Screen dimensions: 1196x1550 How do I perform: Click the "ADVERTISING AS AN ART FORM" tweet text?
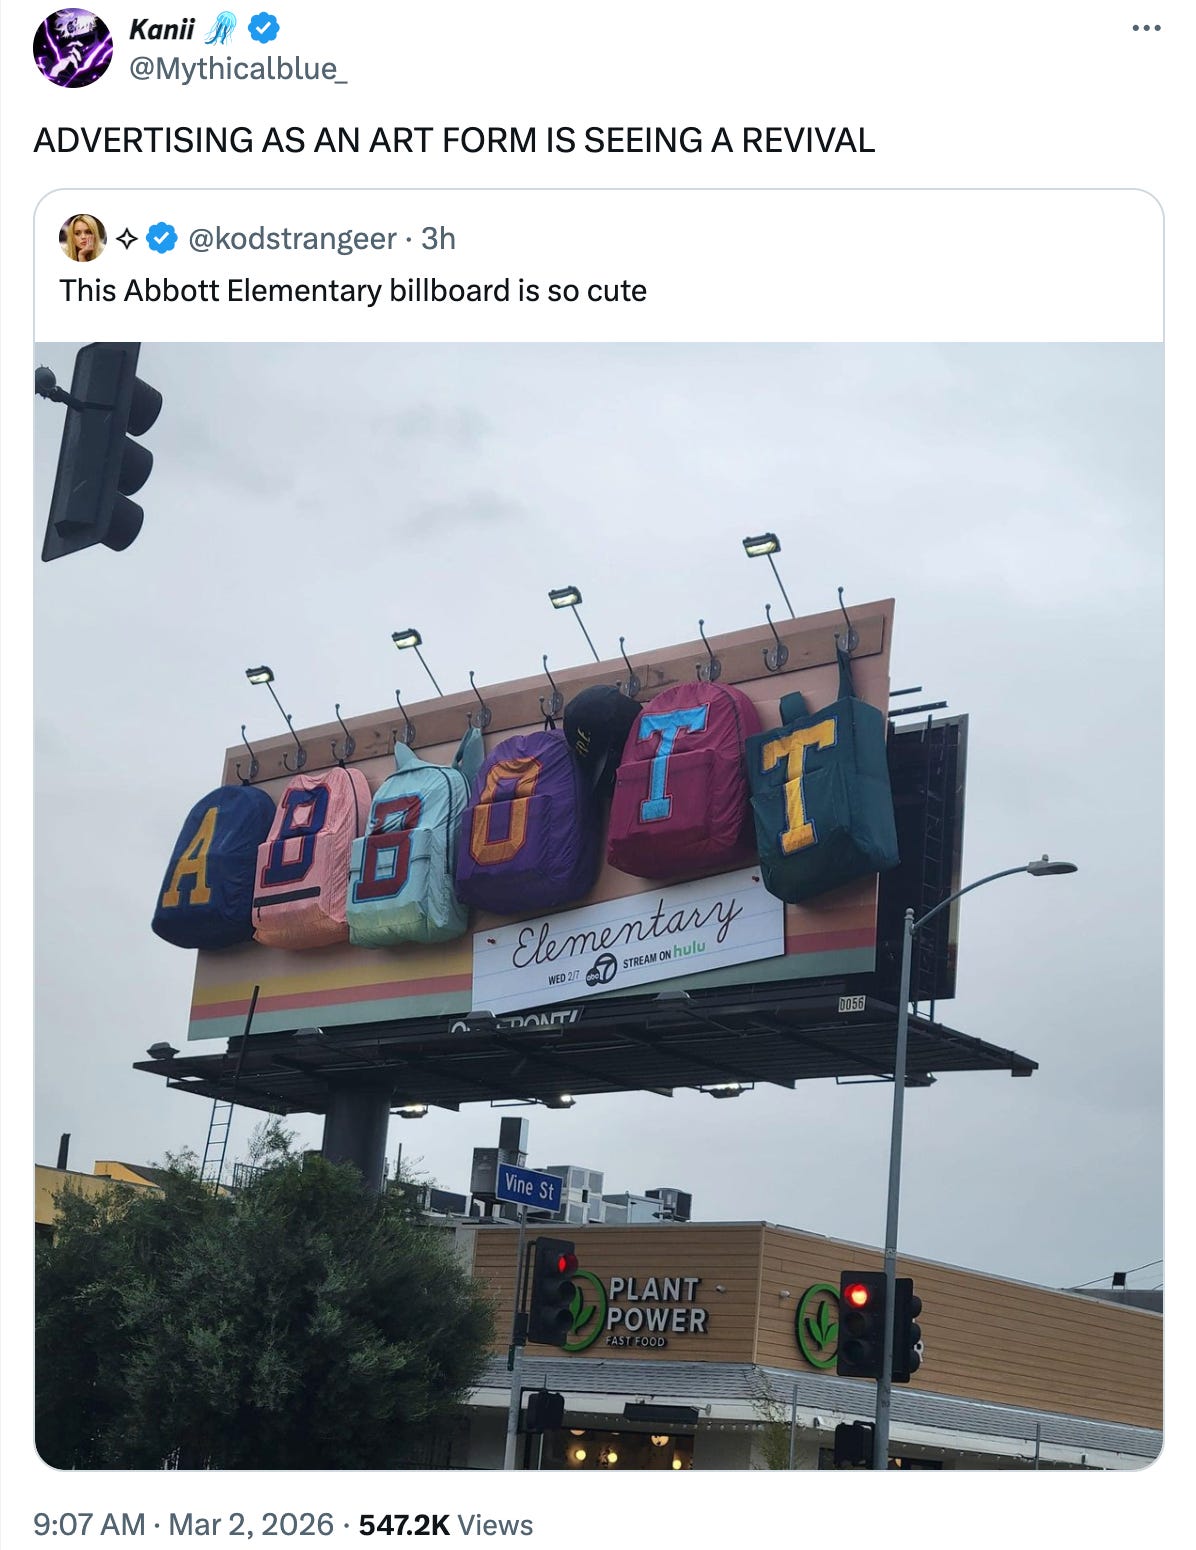(285, 140)
